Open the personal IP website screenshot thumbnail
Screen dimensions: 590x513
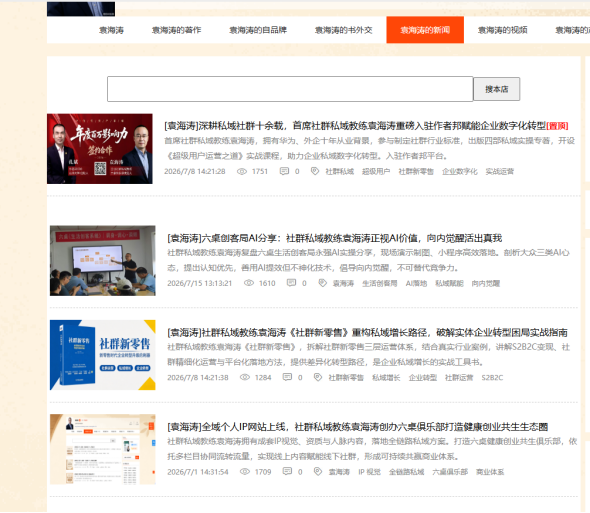click(103, 449)
